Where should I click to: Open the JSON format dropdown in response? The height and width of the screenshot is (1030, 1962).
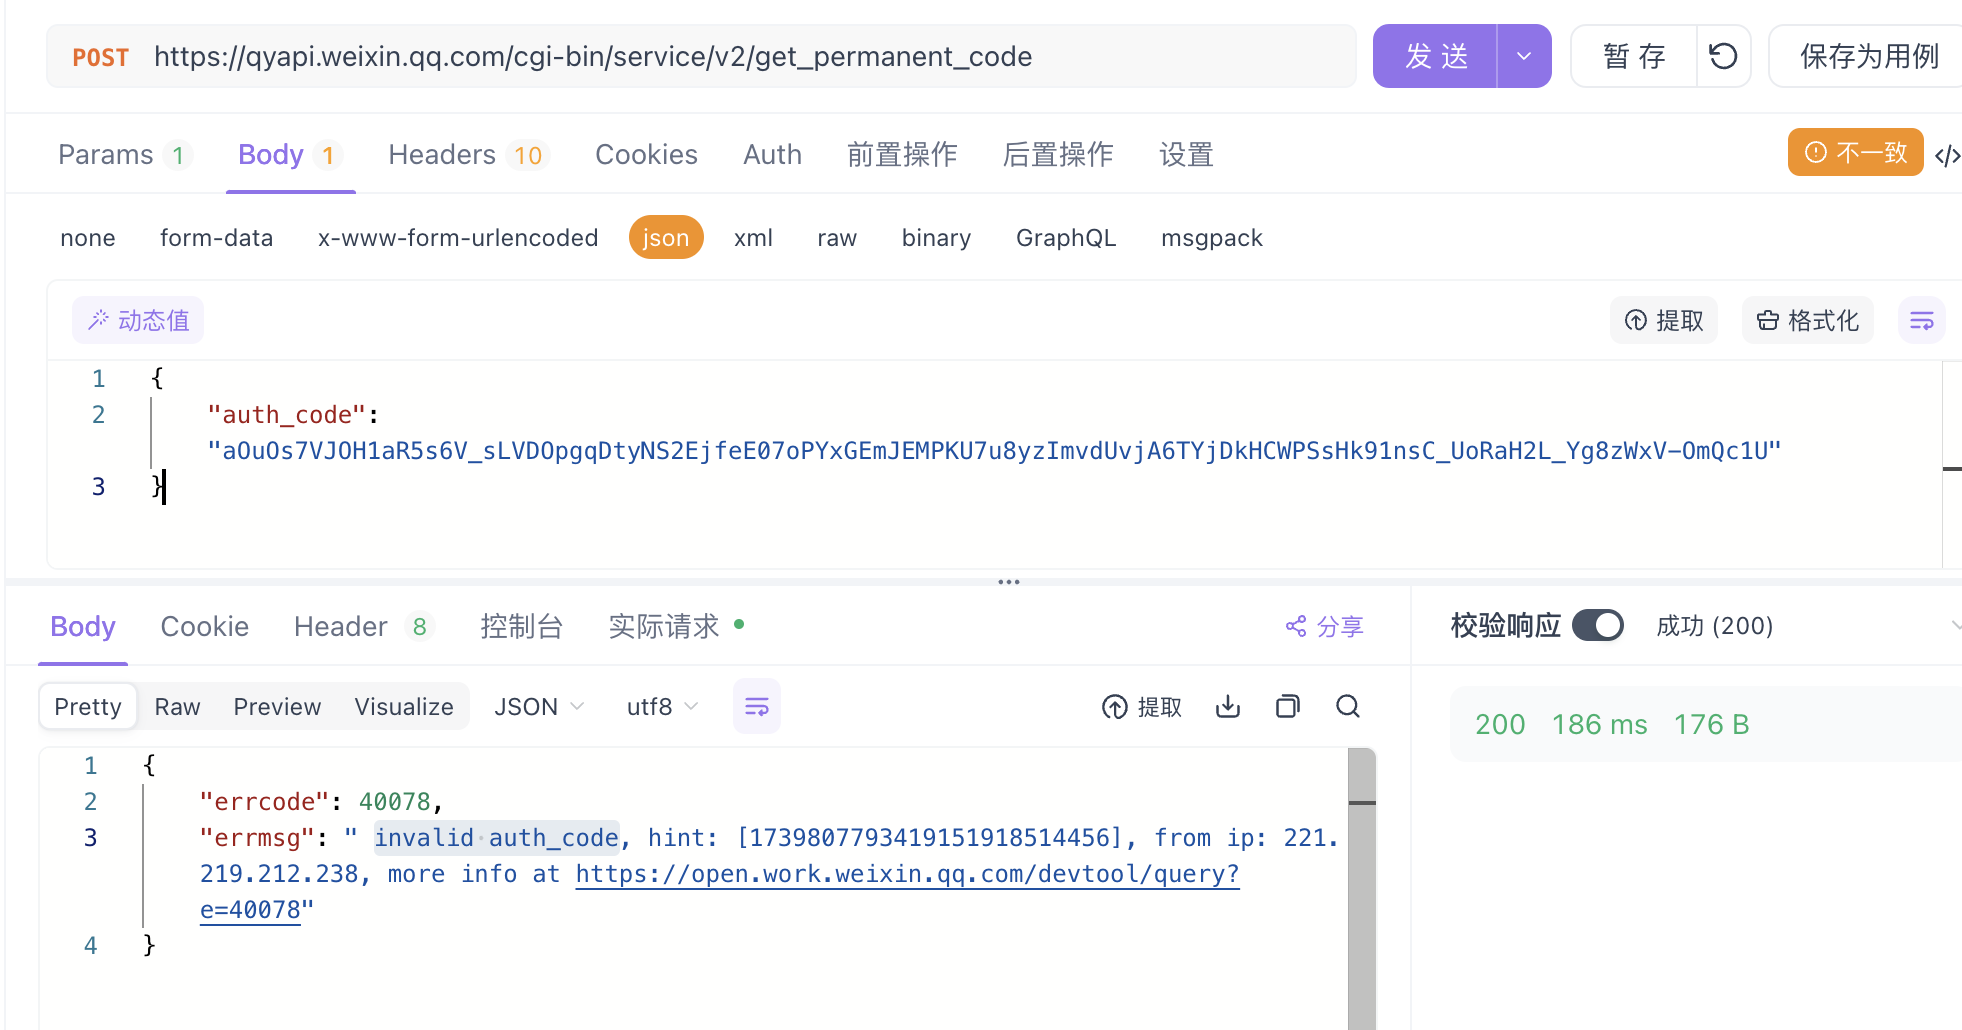coord(538,706)
